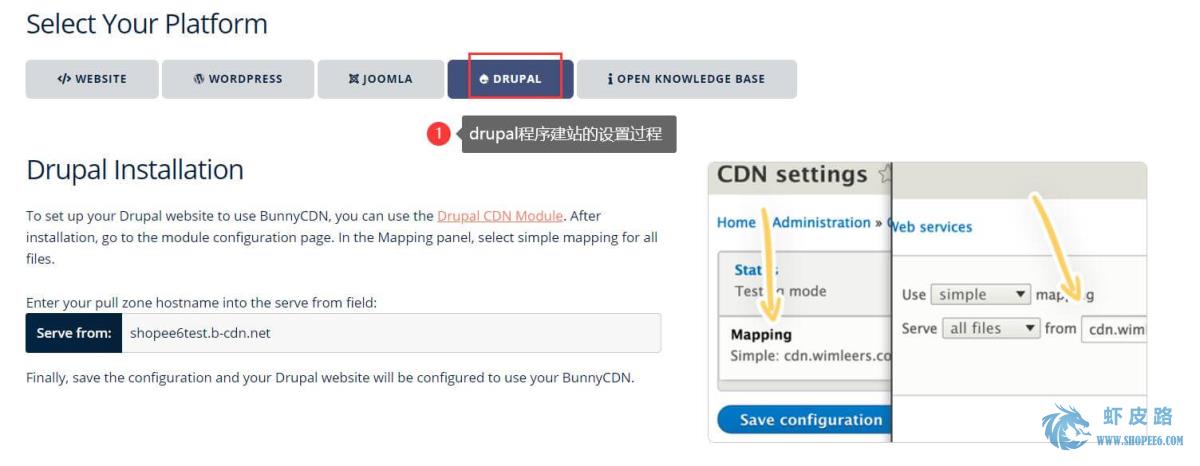Image resolution: width=1200 pixels, height=466 pixels.
Task: Click the cdn.wim from text field
Action: 1114,328
